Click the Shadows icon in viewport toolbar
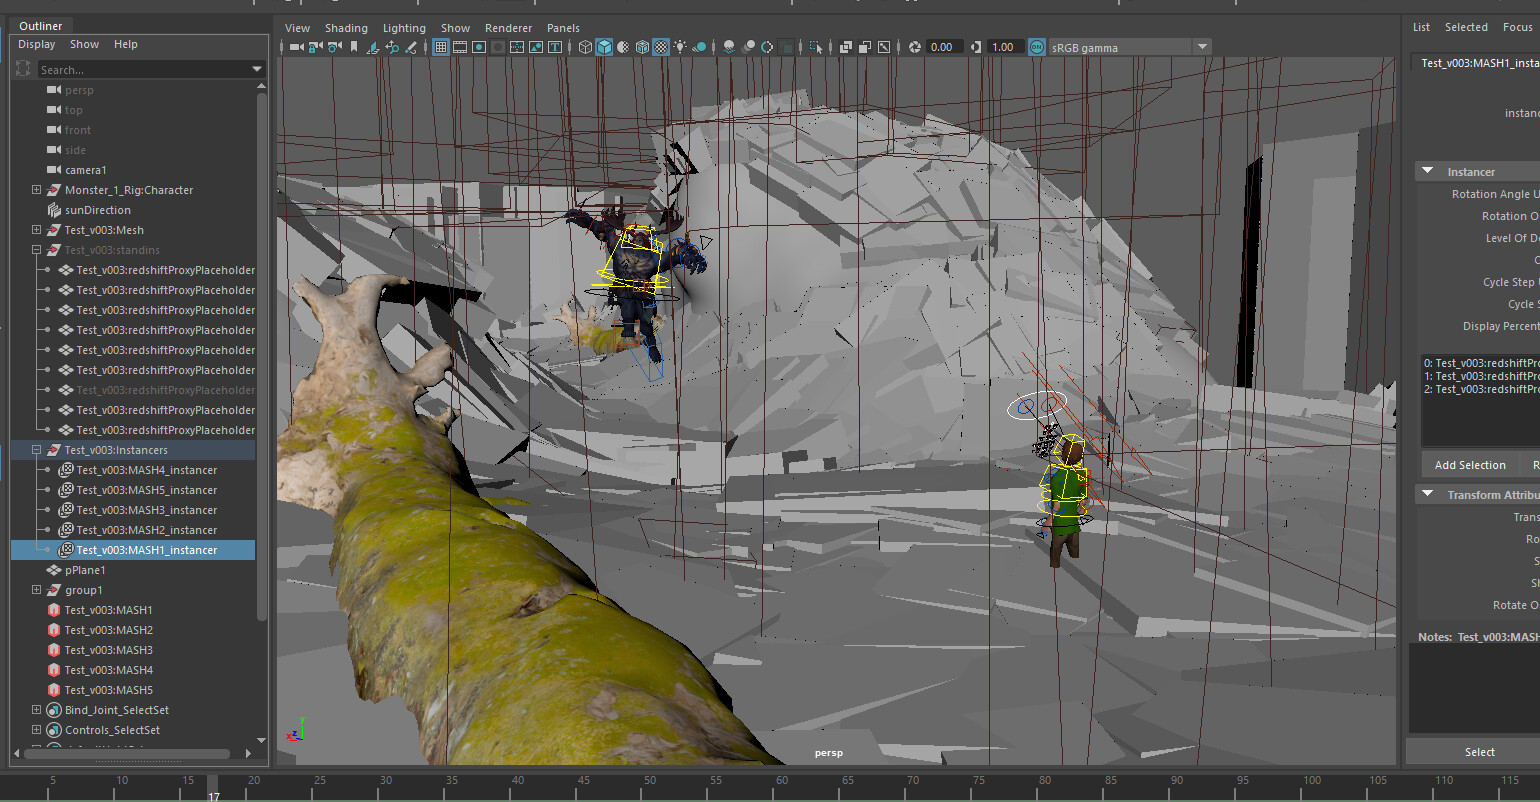Viewport: 1540px width, 802px height. pos(700,47)
